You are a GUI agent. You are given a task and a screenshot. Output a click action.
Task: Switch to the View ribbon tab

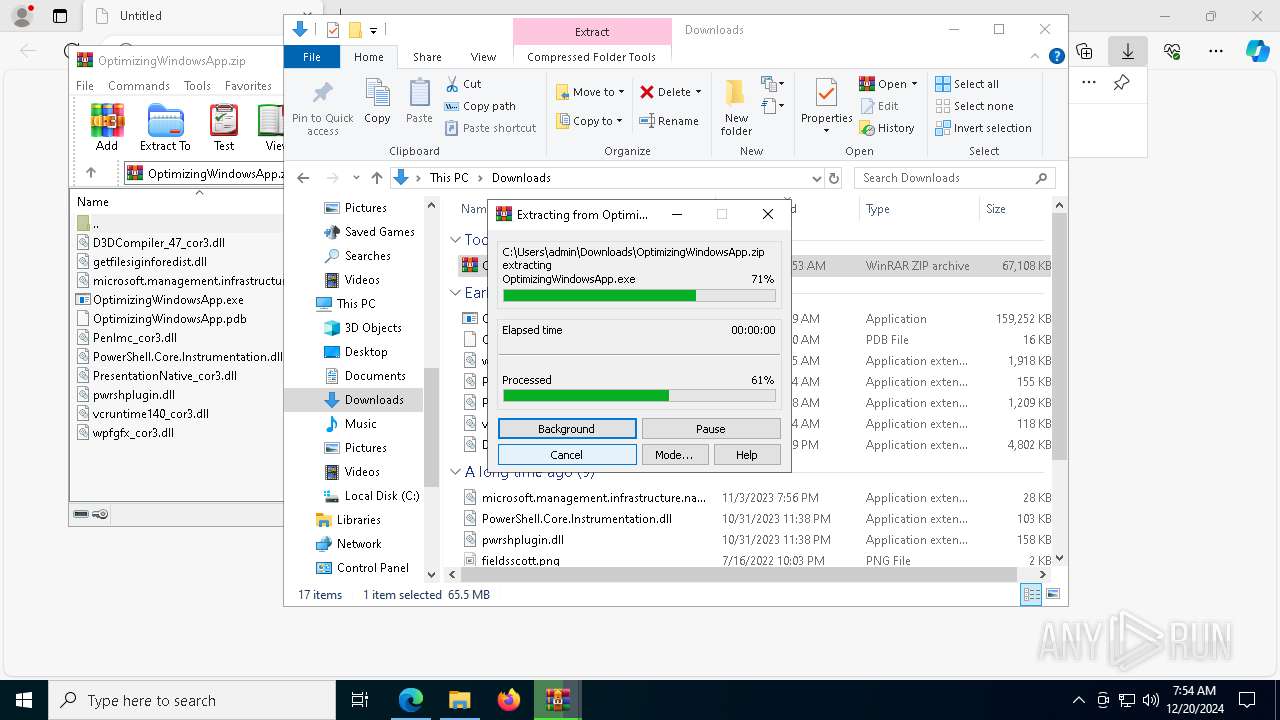483,57
